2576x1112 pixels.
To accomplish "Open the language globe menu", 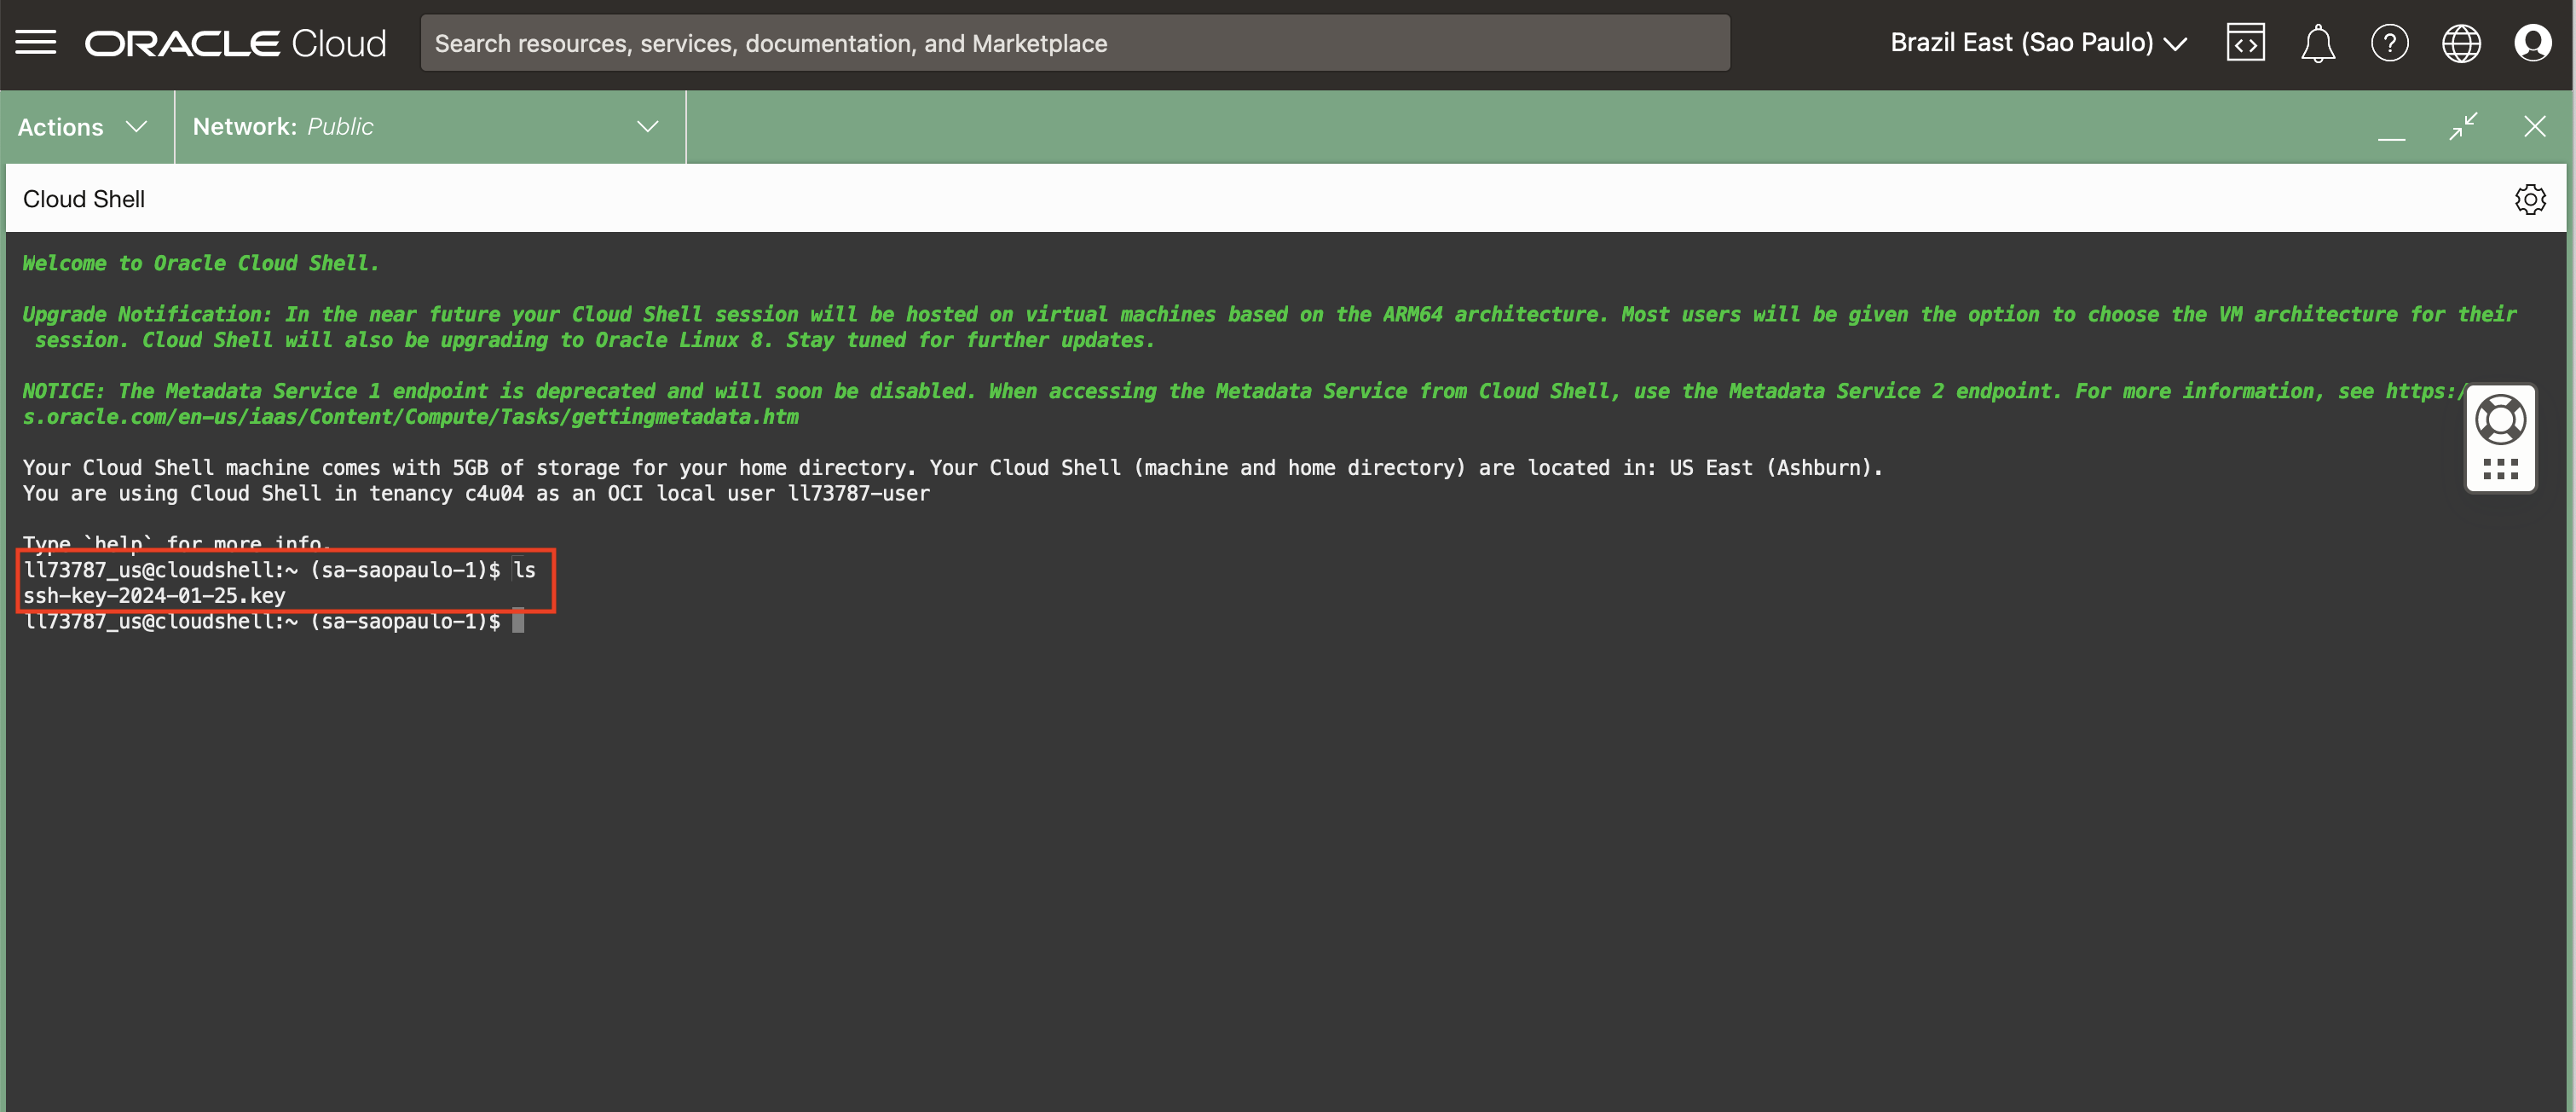I will pos(2461,43).
